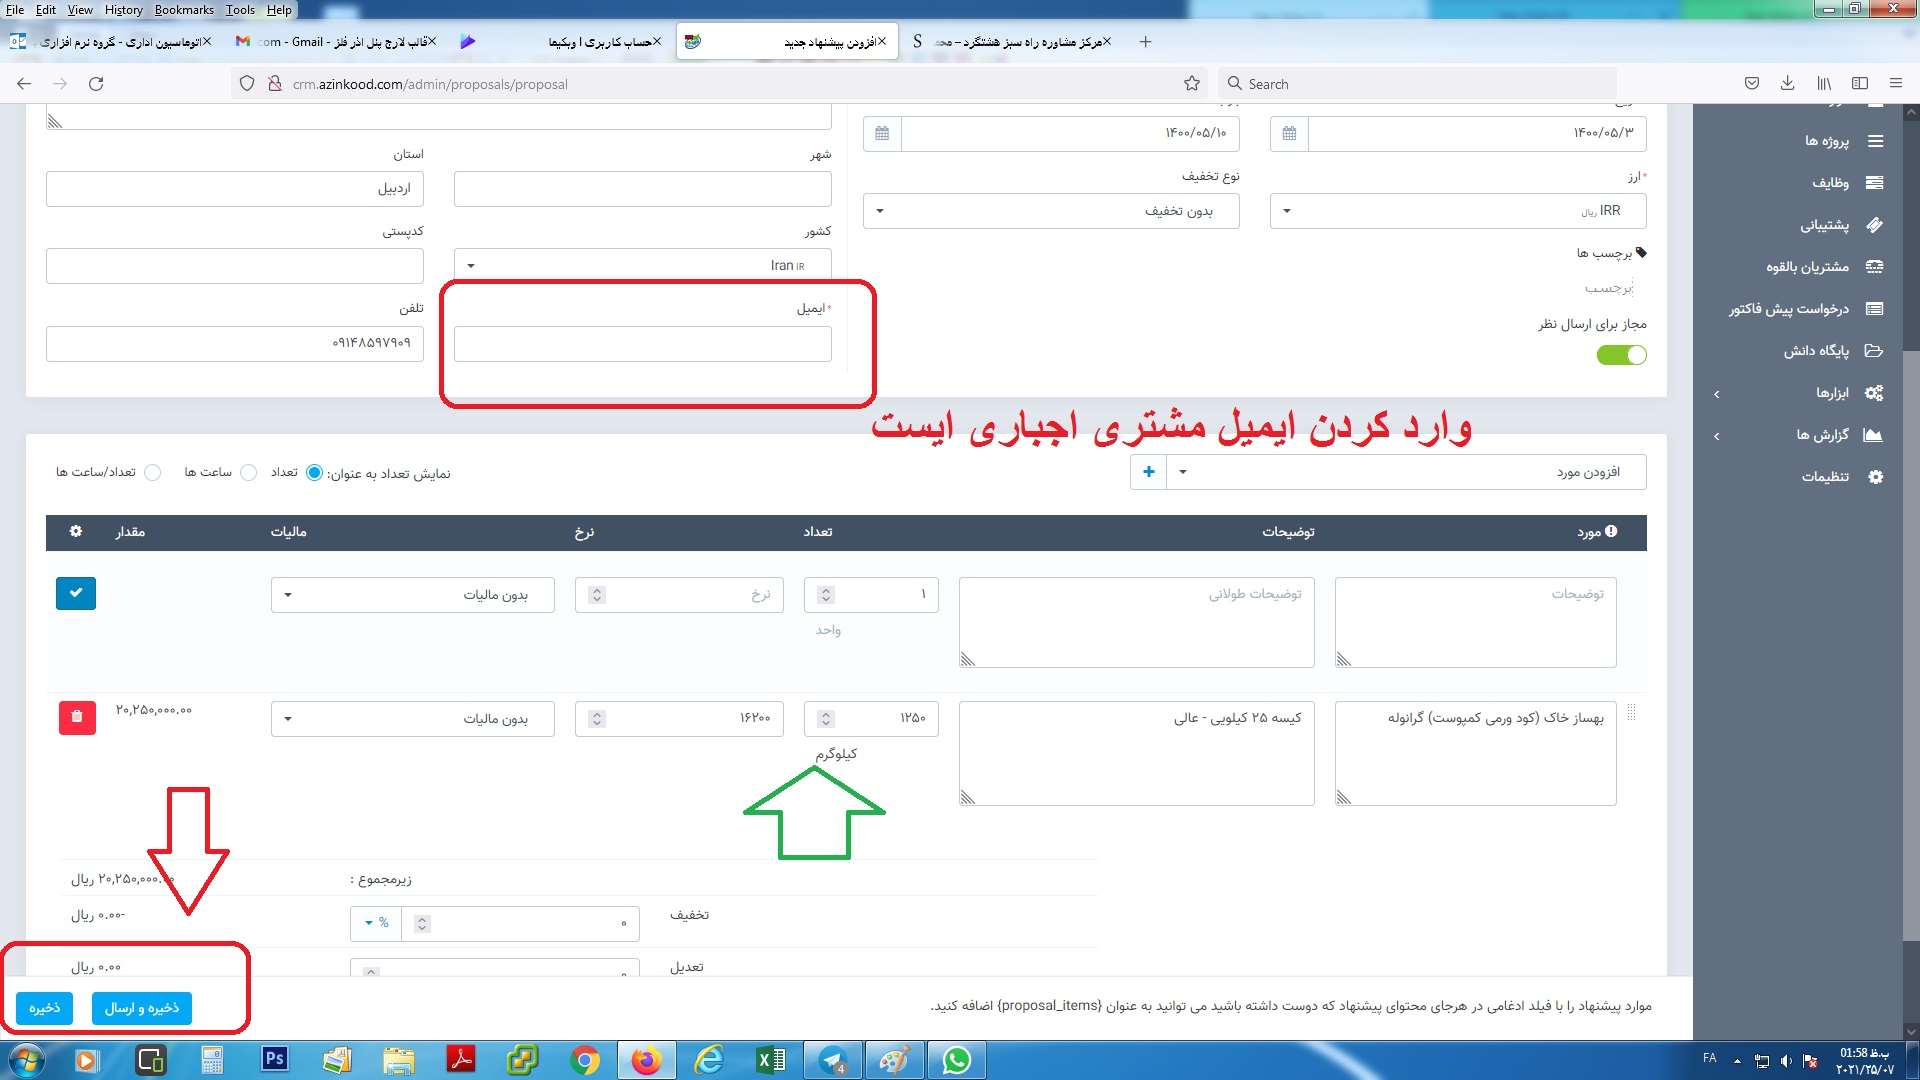Open Leads (مشتریان بالقوه) sidebar icon
Image resolution: width=1920 pixels, height=1080 pixels.
pos(1875,267)
